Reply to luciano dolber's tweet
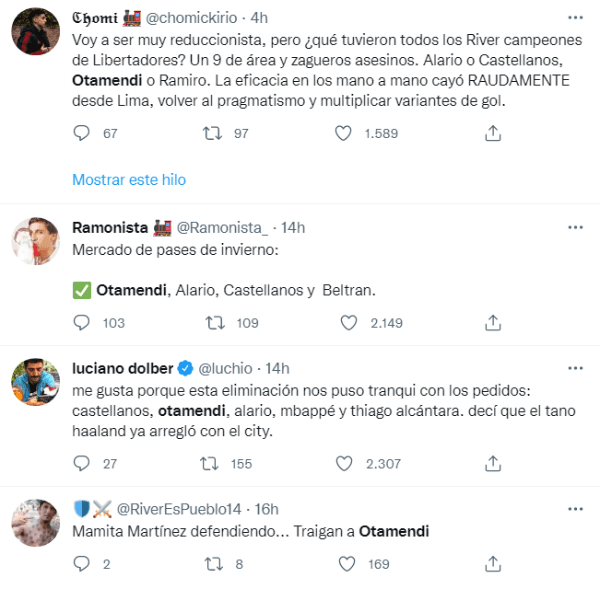 pyautogui.click(x=83, y=463)
